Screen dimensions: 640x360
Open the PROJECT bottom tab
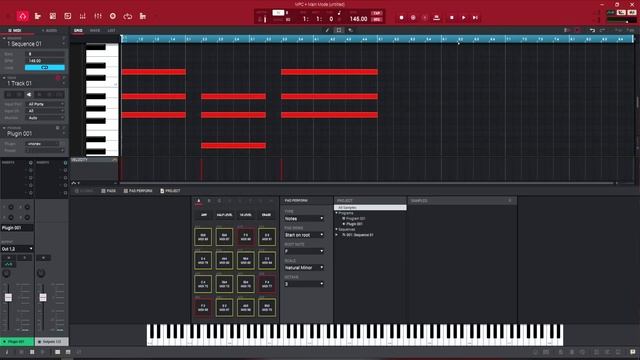point(170,191)
